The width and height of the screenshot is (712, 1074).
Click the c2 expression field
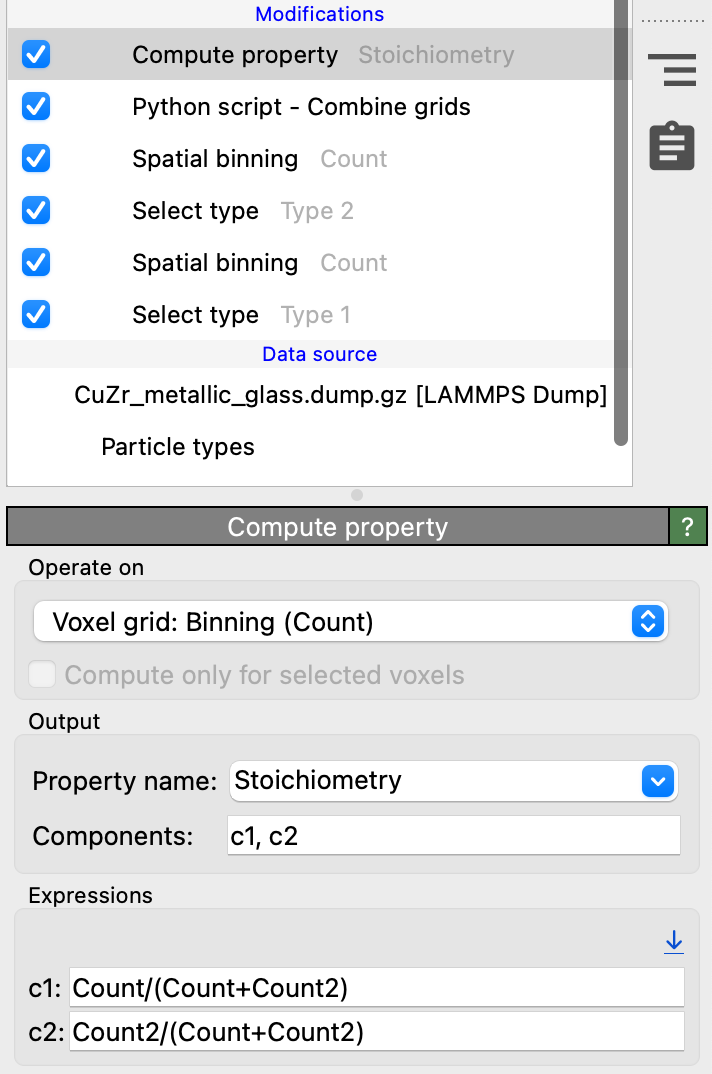tap(377, 1032)
